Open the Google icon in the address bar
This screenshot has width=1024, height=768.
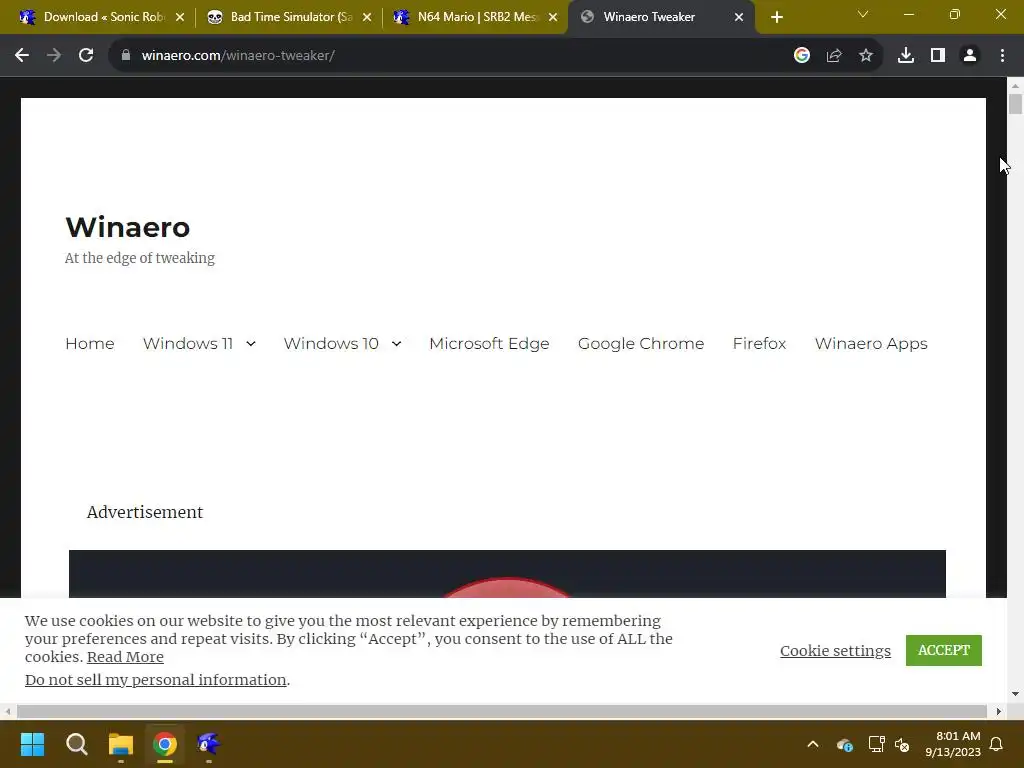point(802,56)
